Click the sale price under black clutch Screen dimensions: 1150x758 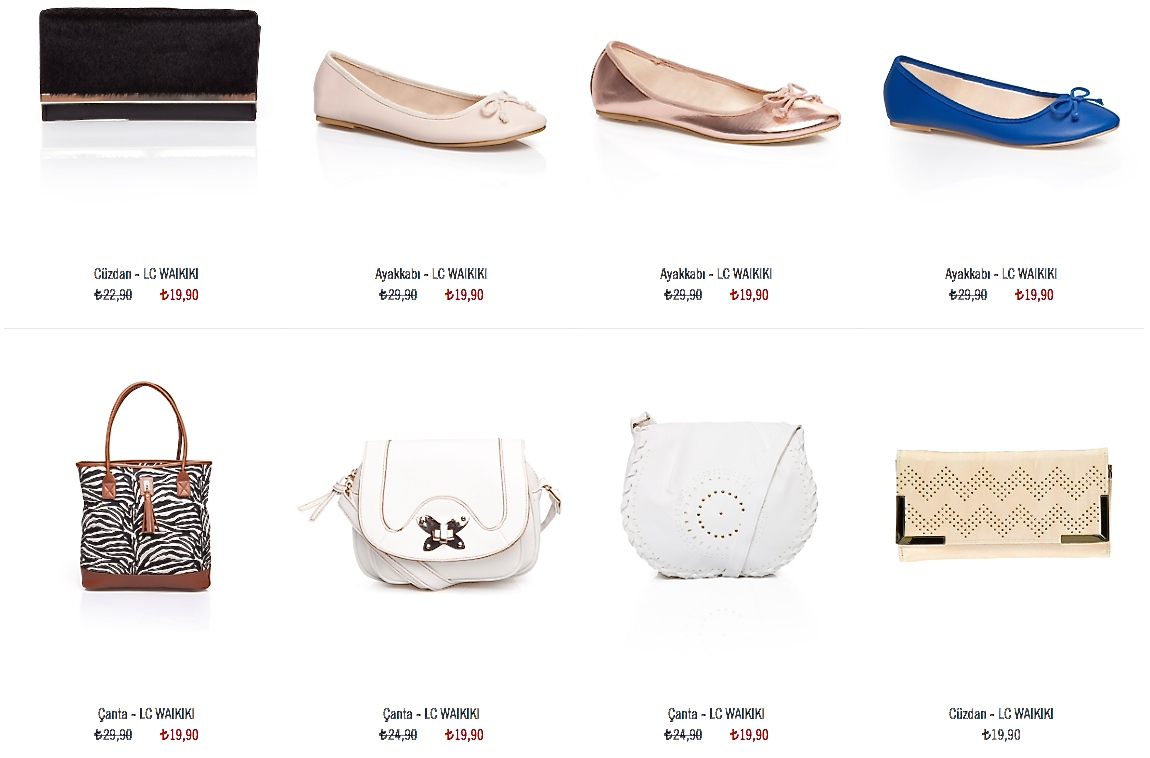click(179, 295)
